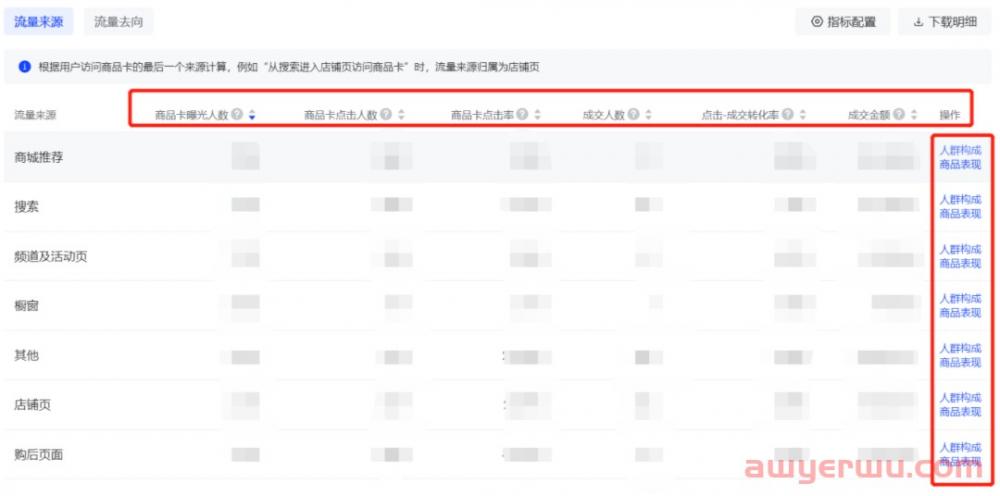Open 指标配置 settings button
1000x496 pixels.
click(x=843, y=22)
